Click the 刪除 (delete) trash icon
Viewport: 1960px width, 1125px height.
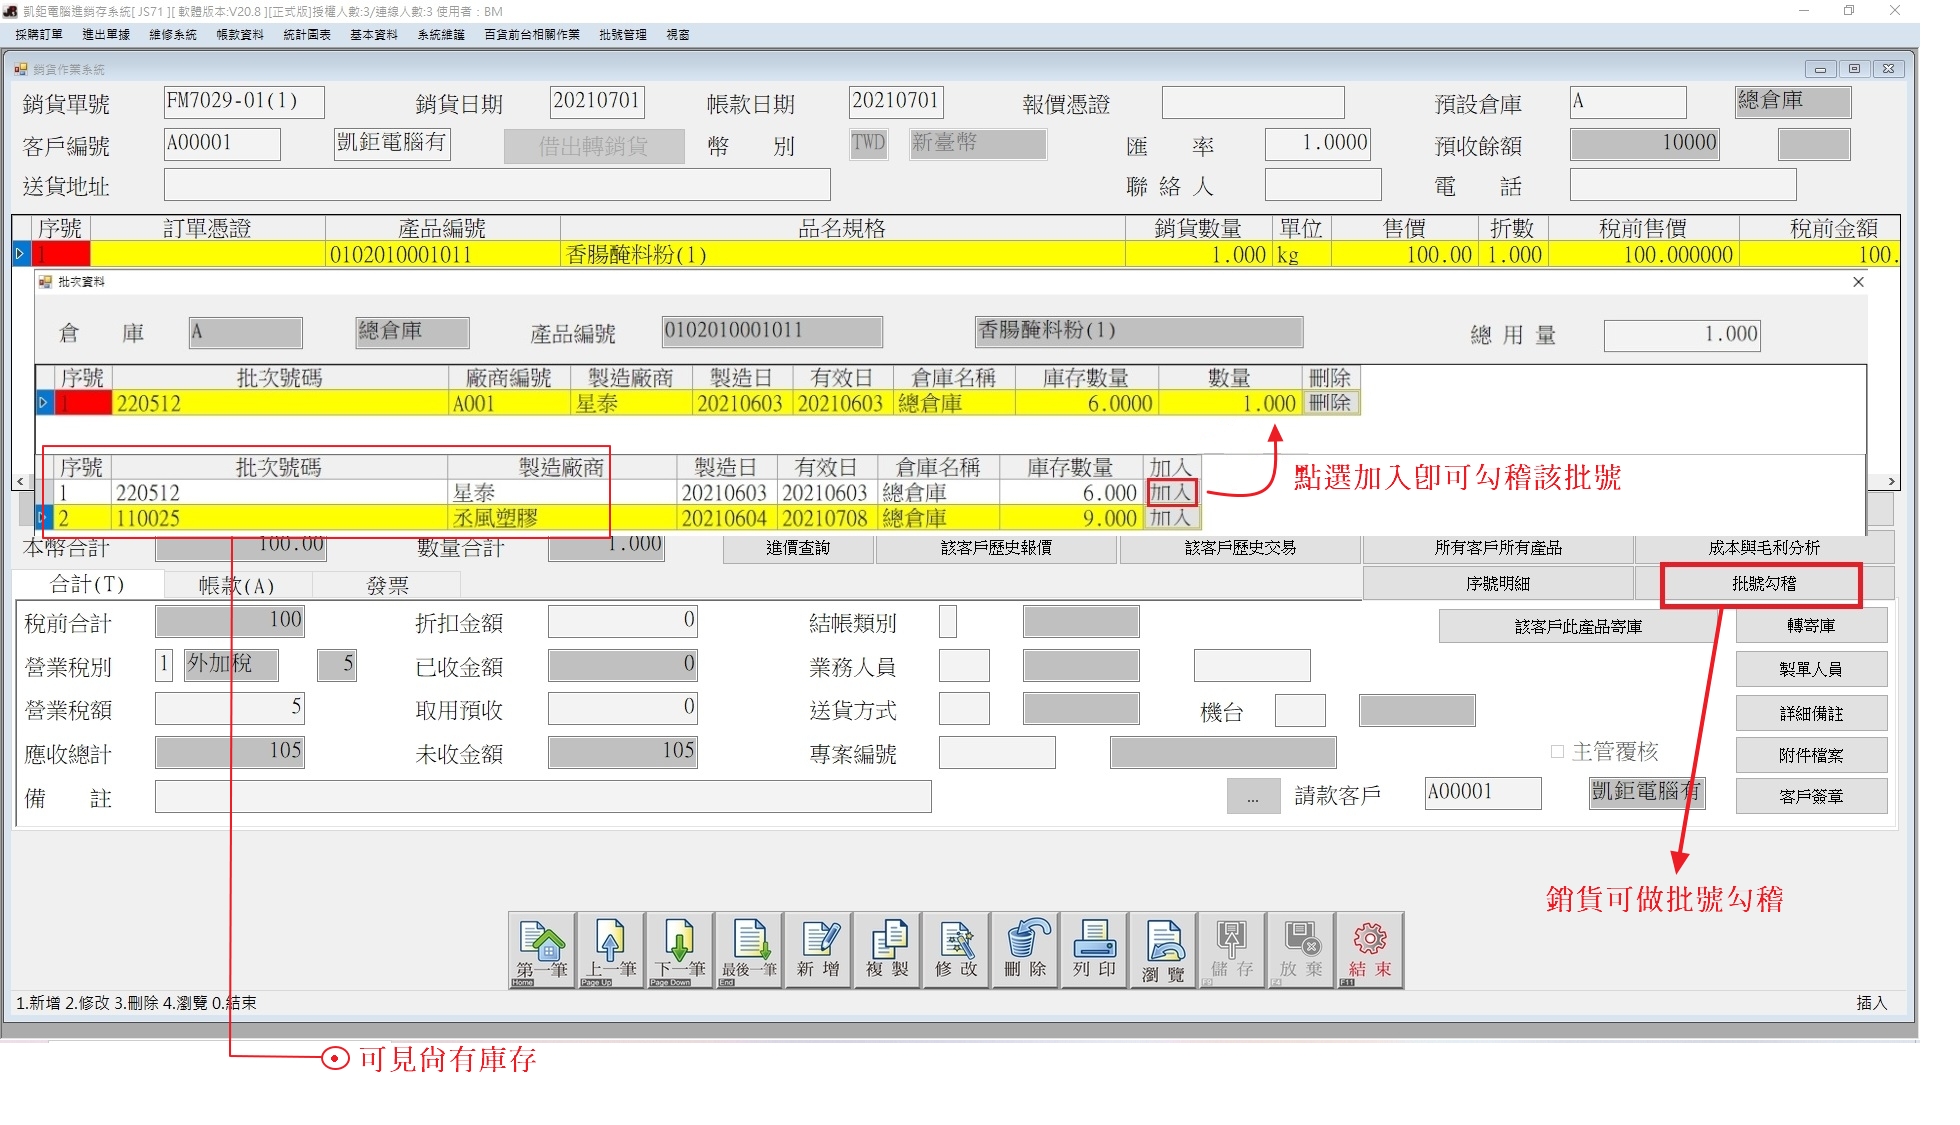[x=1025, y=950]
